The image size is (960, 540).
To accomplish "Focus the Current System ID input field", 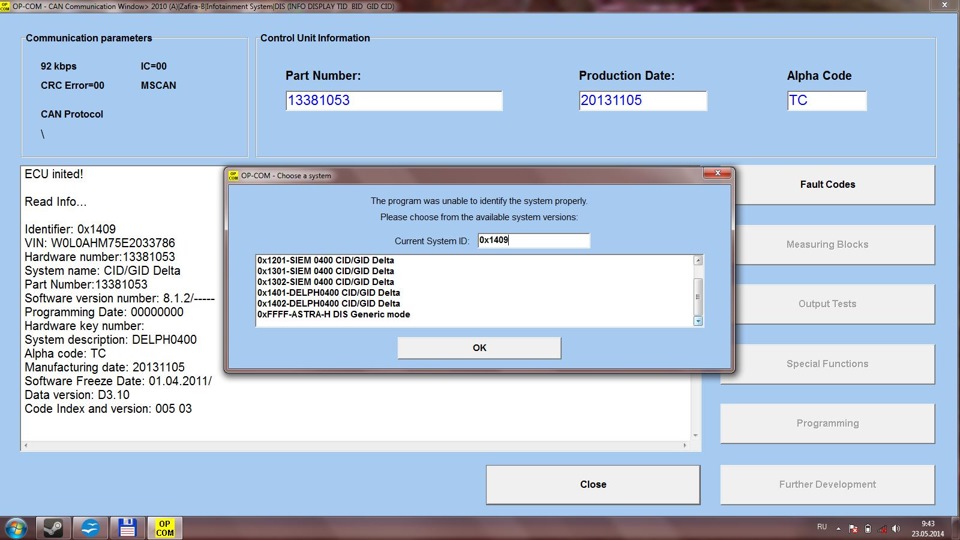I will pos(533,241).
